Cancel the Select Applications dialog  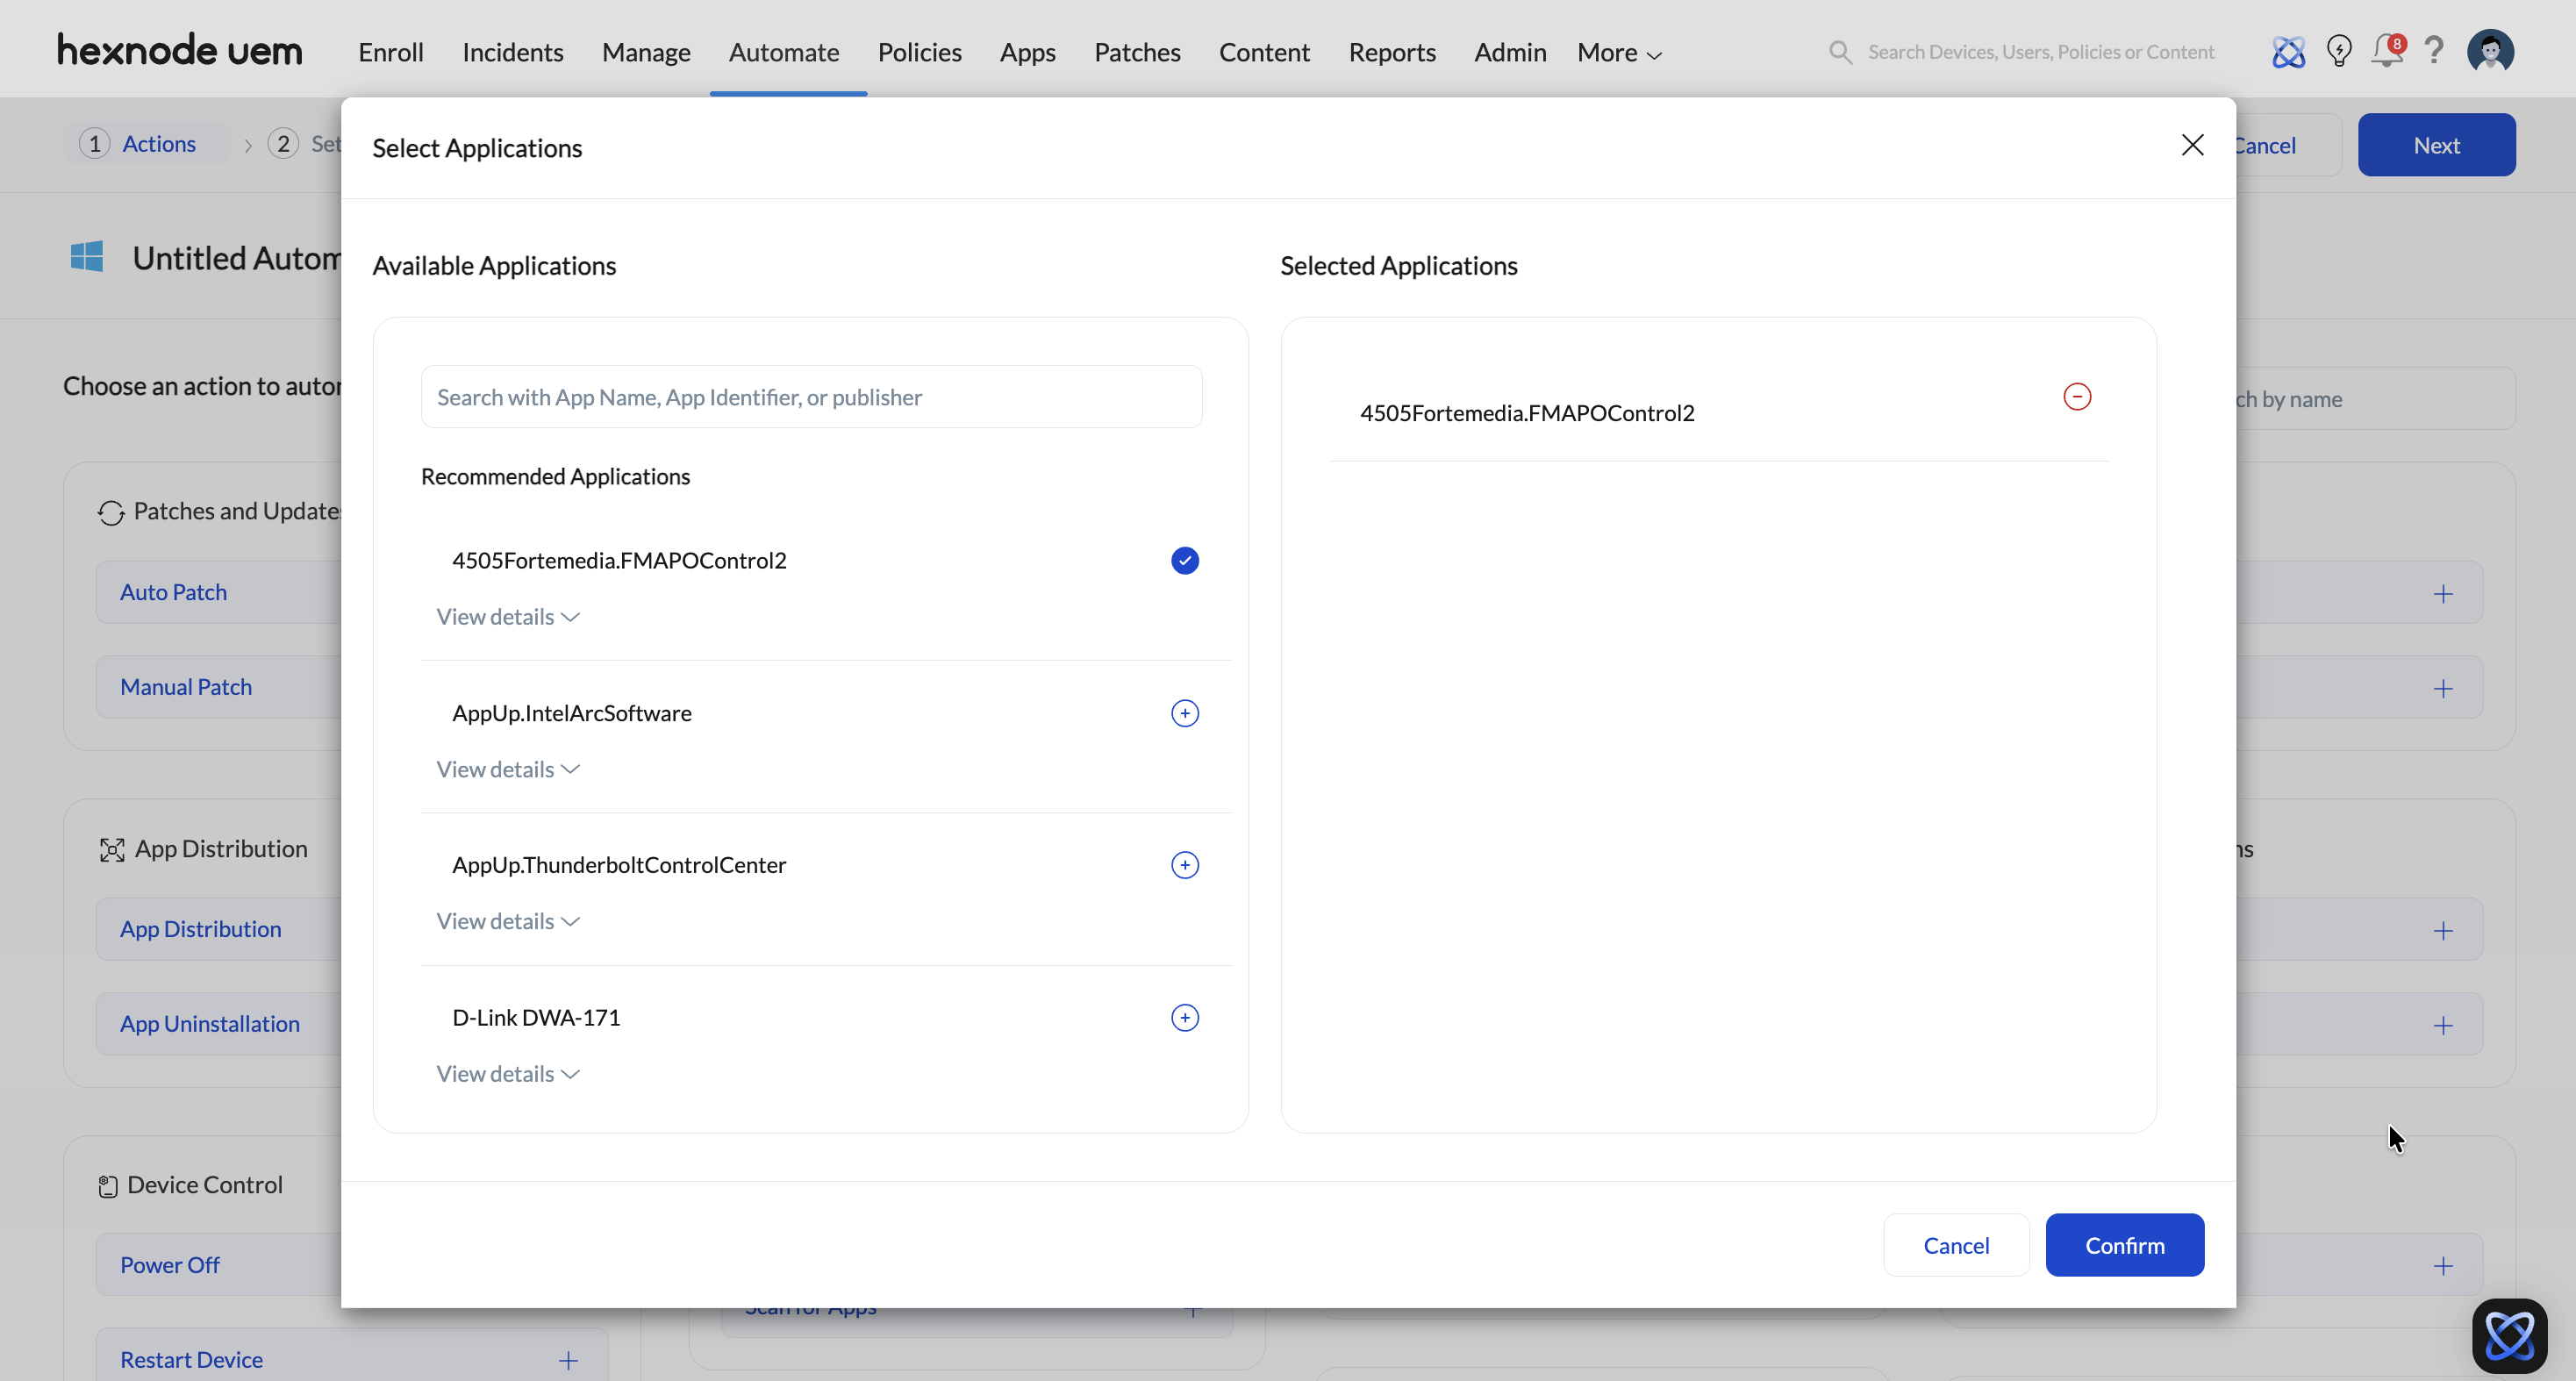coord(1955,1245)
